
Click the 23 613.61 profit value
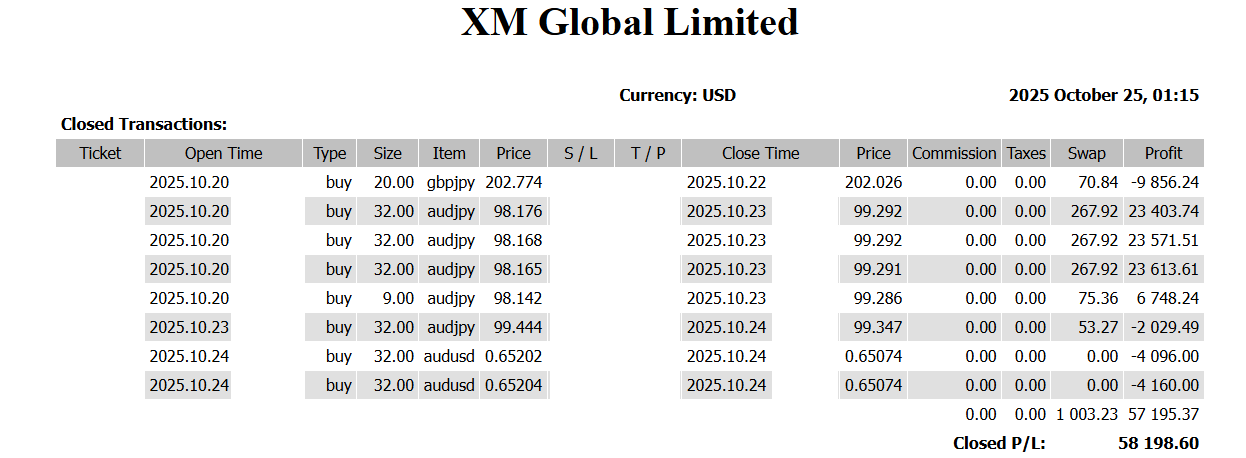point(1163,269)
